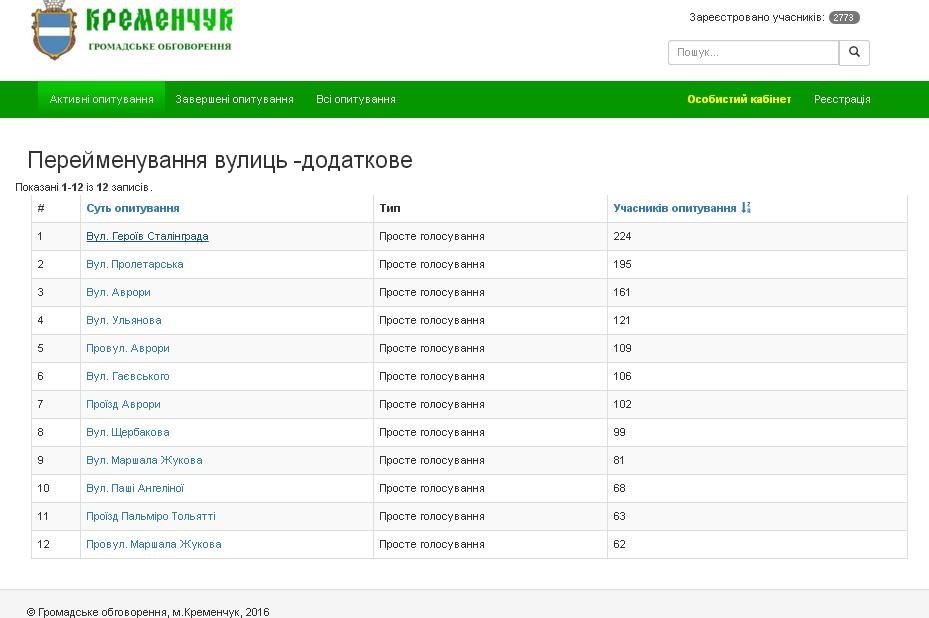This screenshot has height=618, width=929.
Task: Switch to Завершені опитування section
Action: (237, 99)
